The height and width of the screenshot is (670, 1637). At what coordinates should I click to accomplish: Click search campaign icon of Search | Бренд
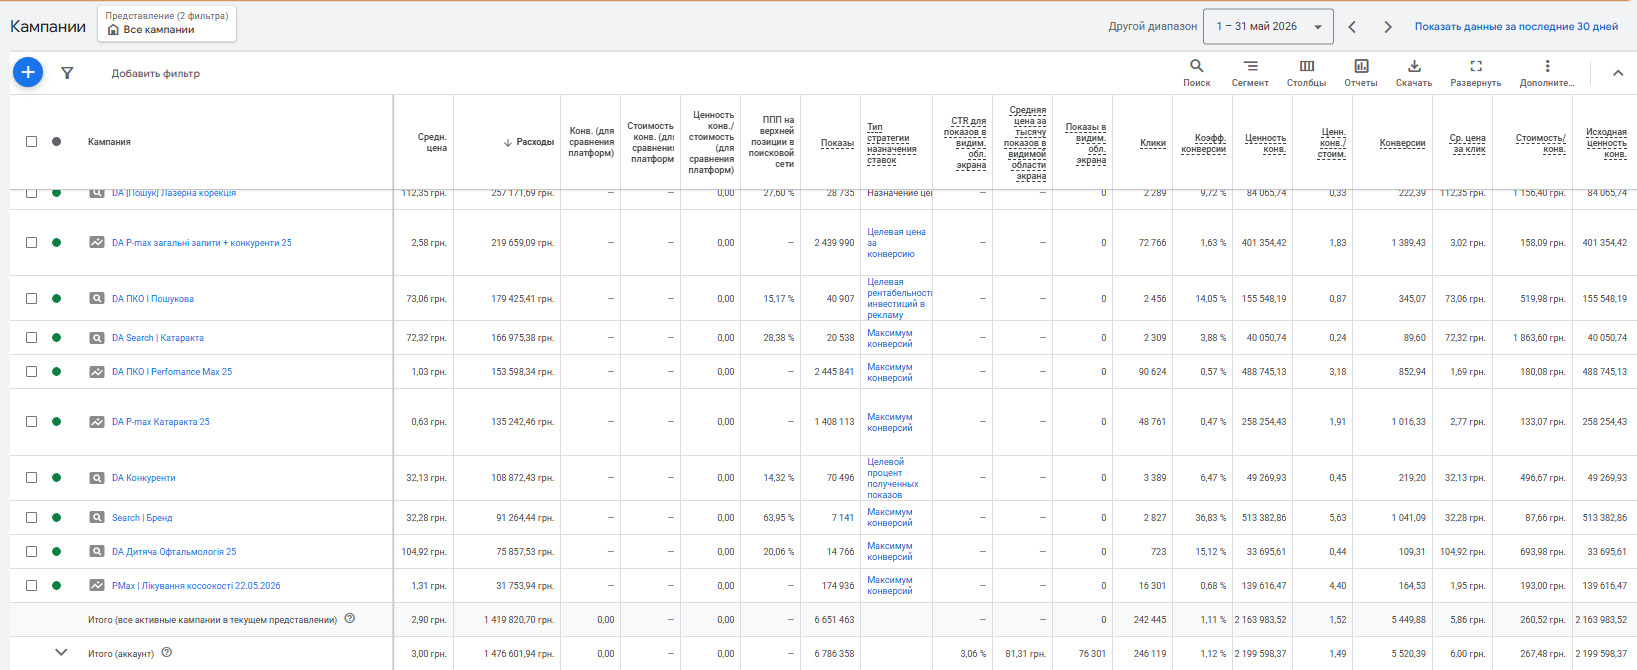[97, 517]
